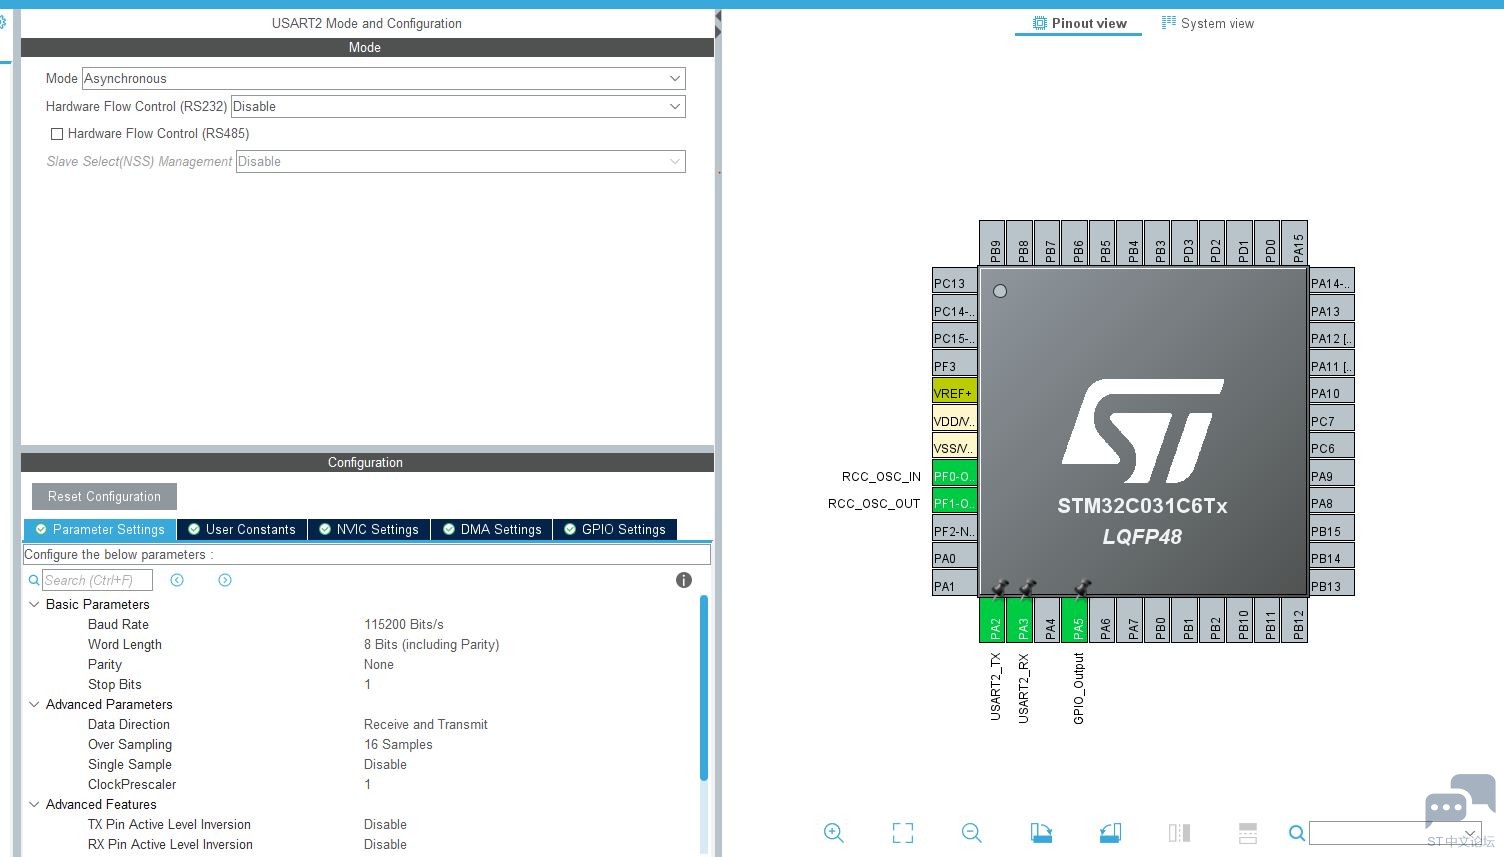Zoom out of the pinout view

(x=971, y=832)
